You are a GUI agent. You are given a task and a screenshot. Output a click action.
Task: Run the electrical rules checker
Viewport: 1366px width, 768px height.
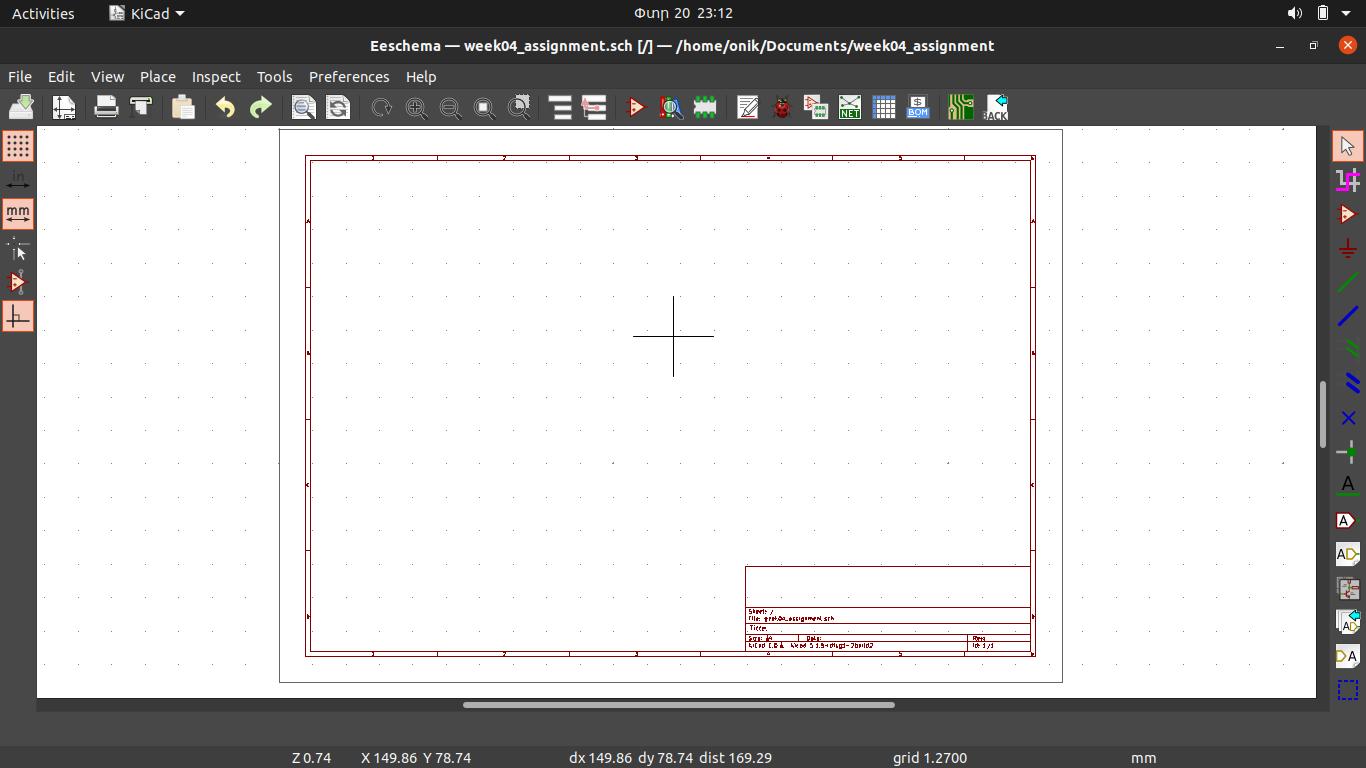pos(782,107)
